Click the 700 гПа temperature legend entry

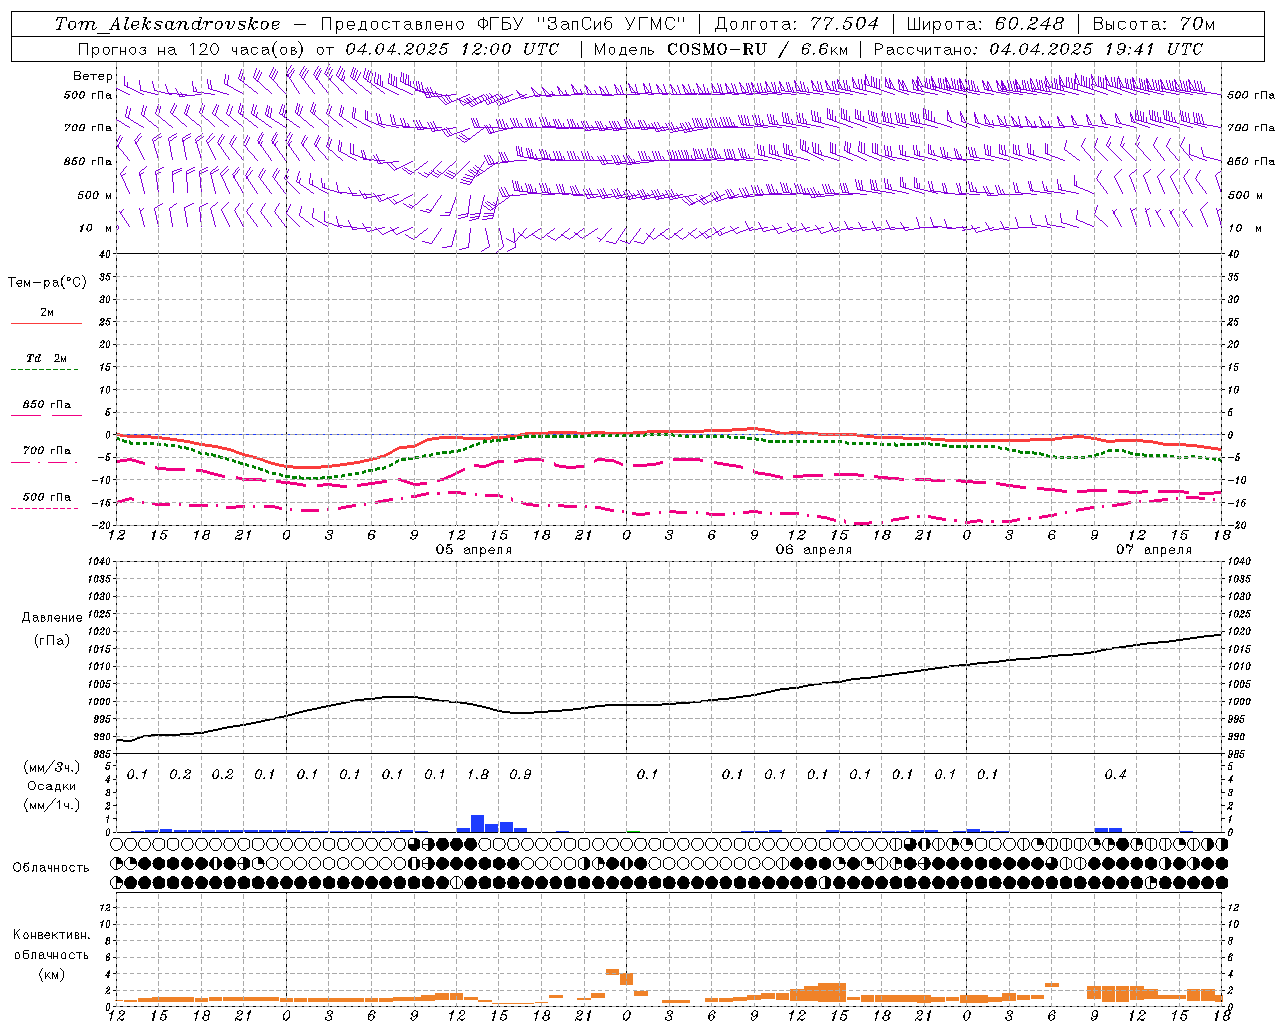pyautogui.click(x=47, y=450)
